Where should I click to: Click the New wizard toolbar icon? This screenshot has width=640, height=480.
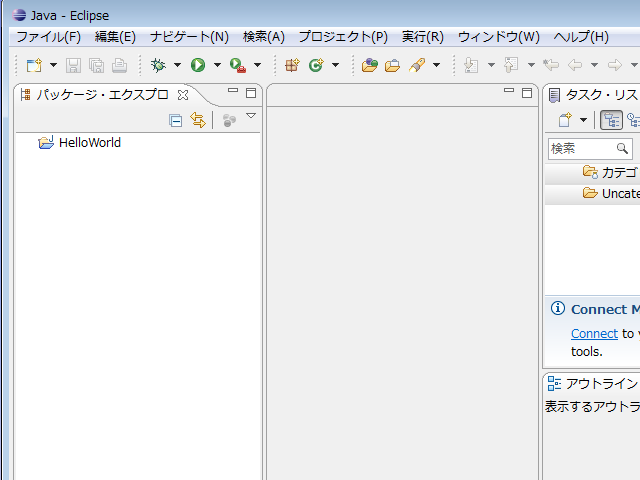click(x=34, y=65)
